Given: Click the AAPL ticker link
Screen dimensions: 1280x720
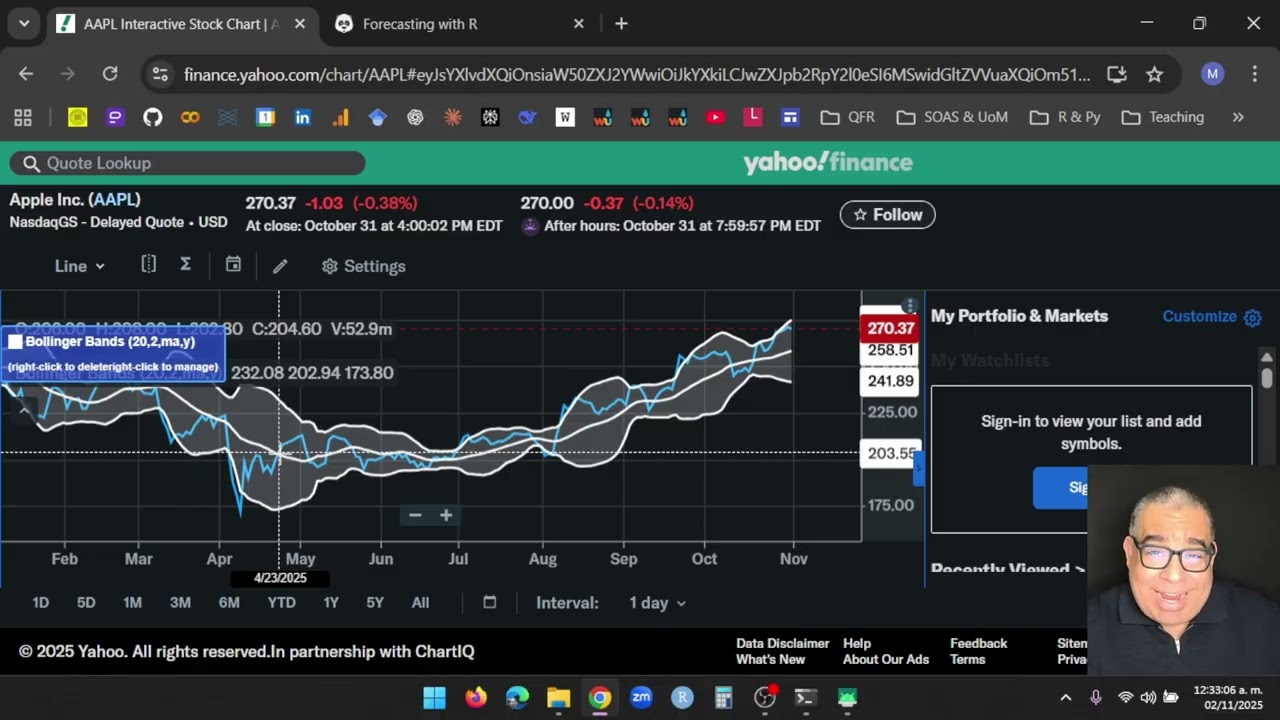Looking at the screenshot, I should pyautogui.click(x=114, y=200).
